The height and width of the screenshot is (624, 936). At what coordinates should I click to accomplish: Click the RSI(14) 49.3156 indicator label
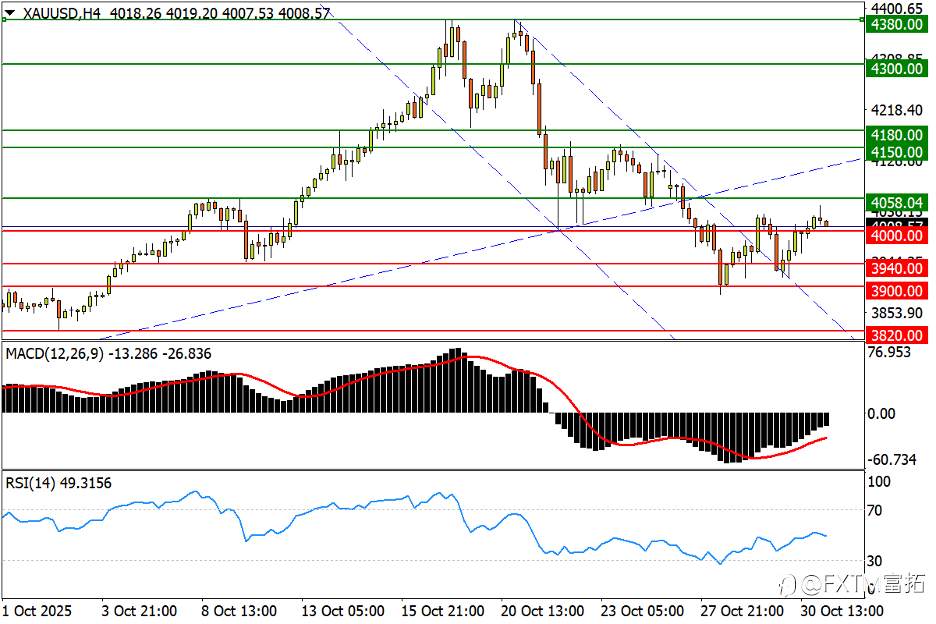(x=58, y=482)
